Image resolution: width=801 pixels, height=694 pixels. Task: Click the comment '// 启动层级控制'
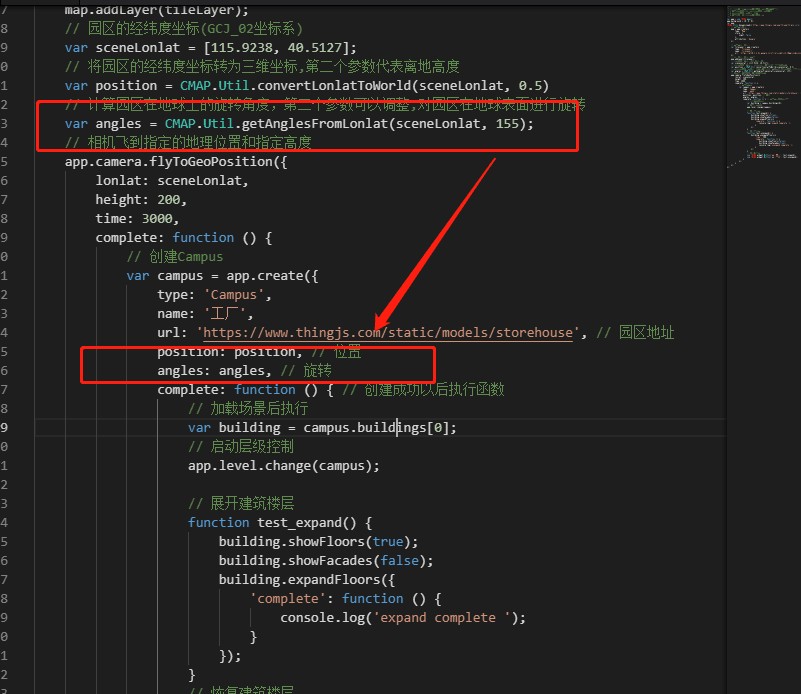(x=241, y=447)
